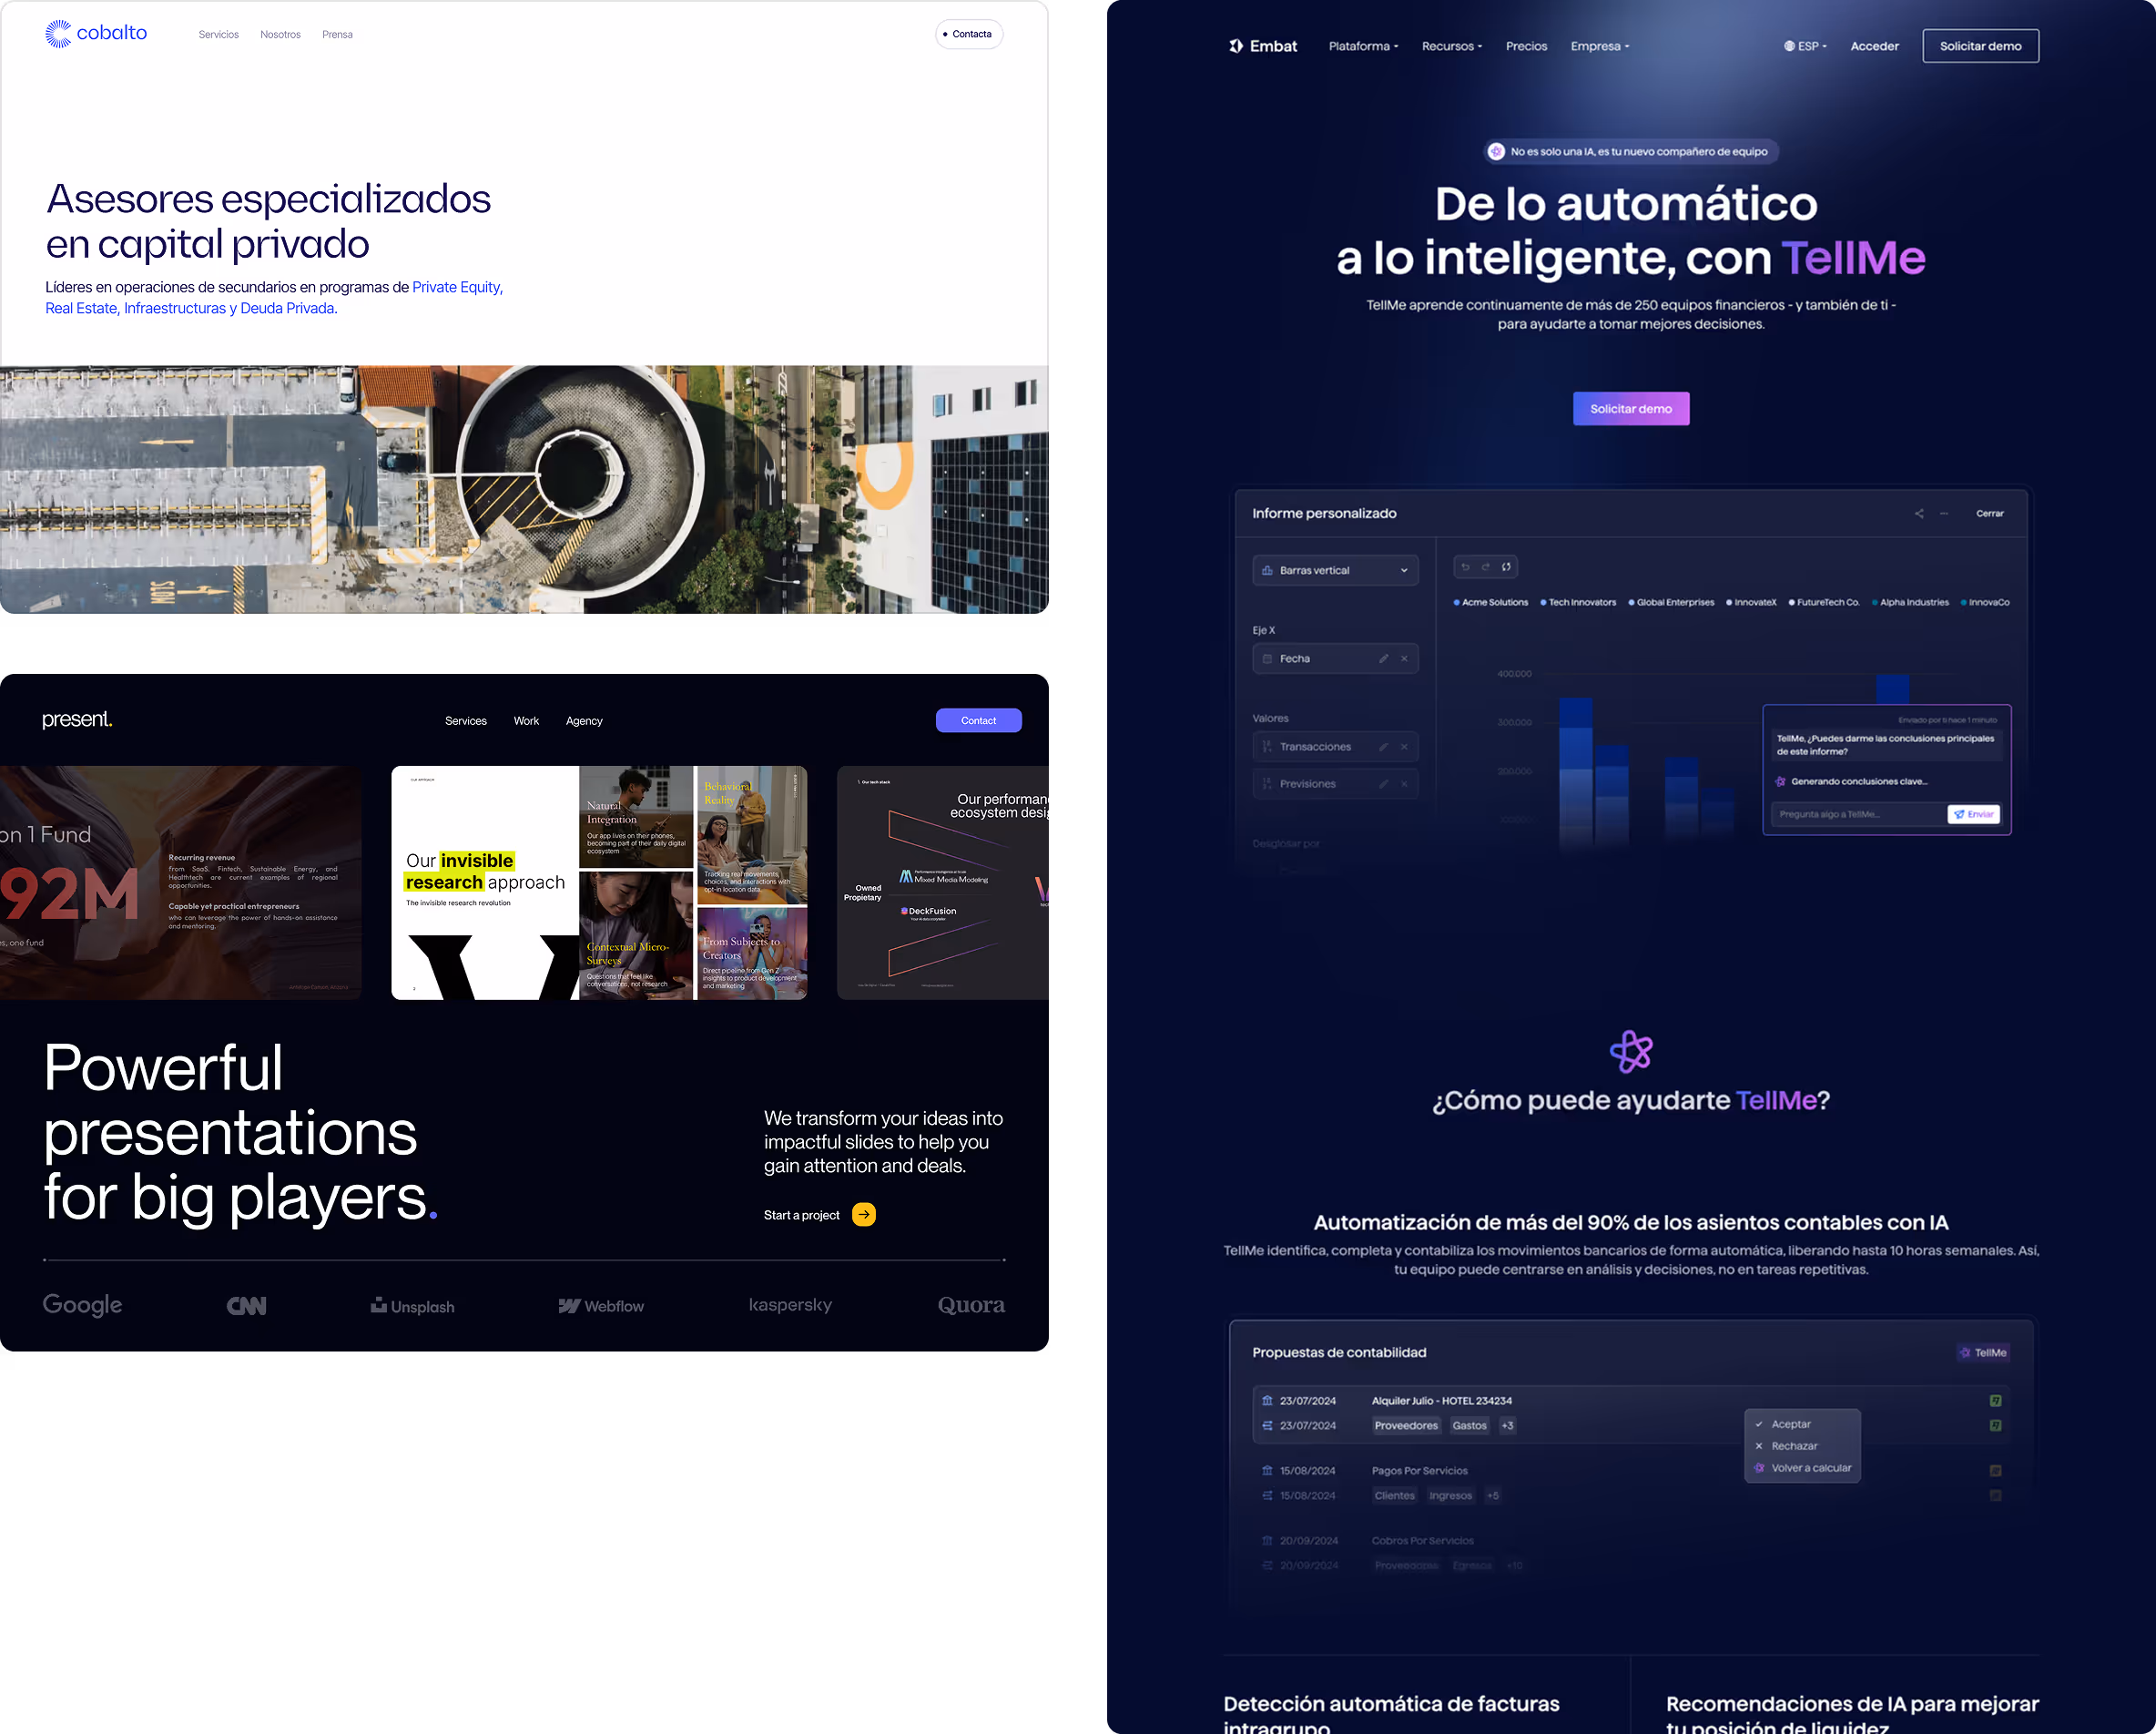The width and height of the screenshot is (2156, 1734).
Task: Open the three-dot options beside Cerrar
Action: coord(1944,514)
